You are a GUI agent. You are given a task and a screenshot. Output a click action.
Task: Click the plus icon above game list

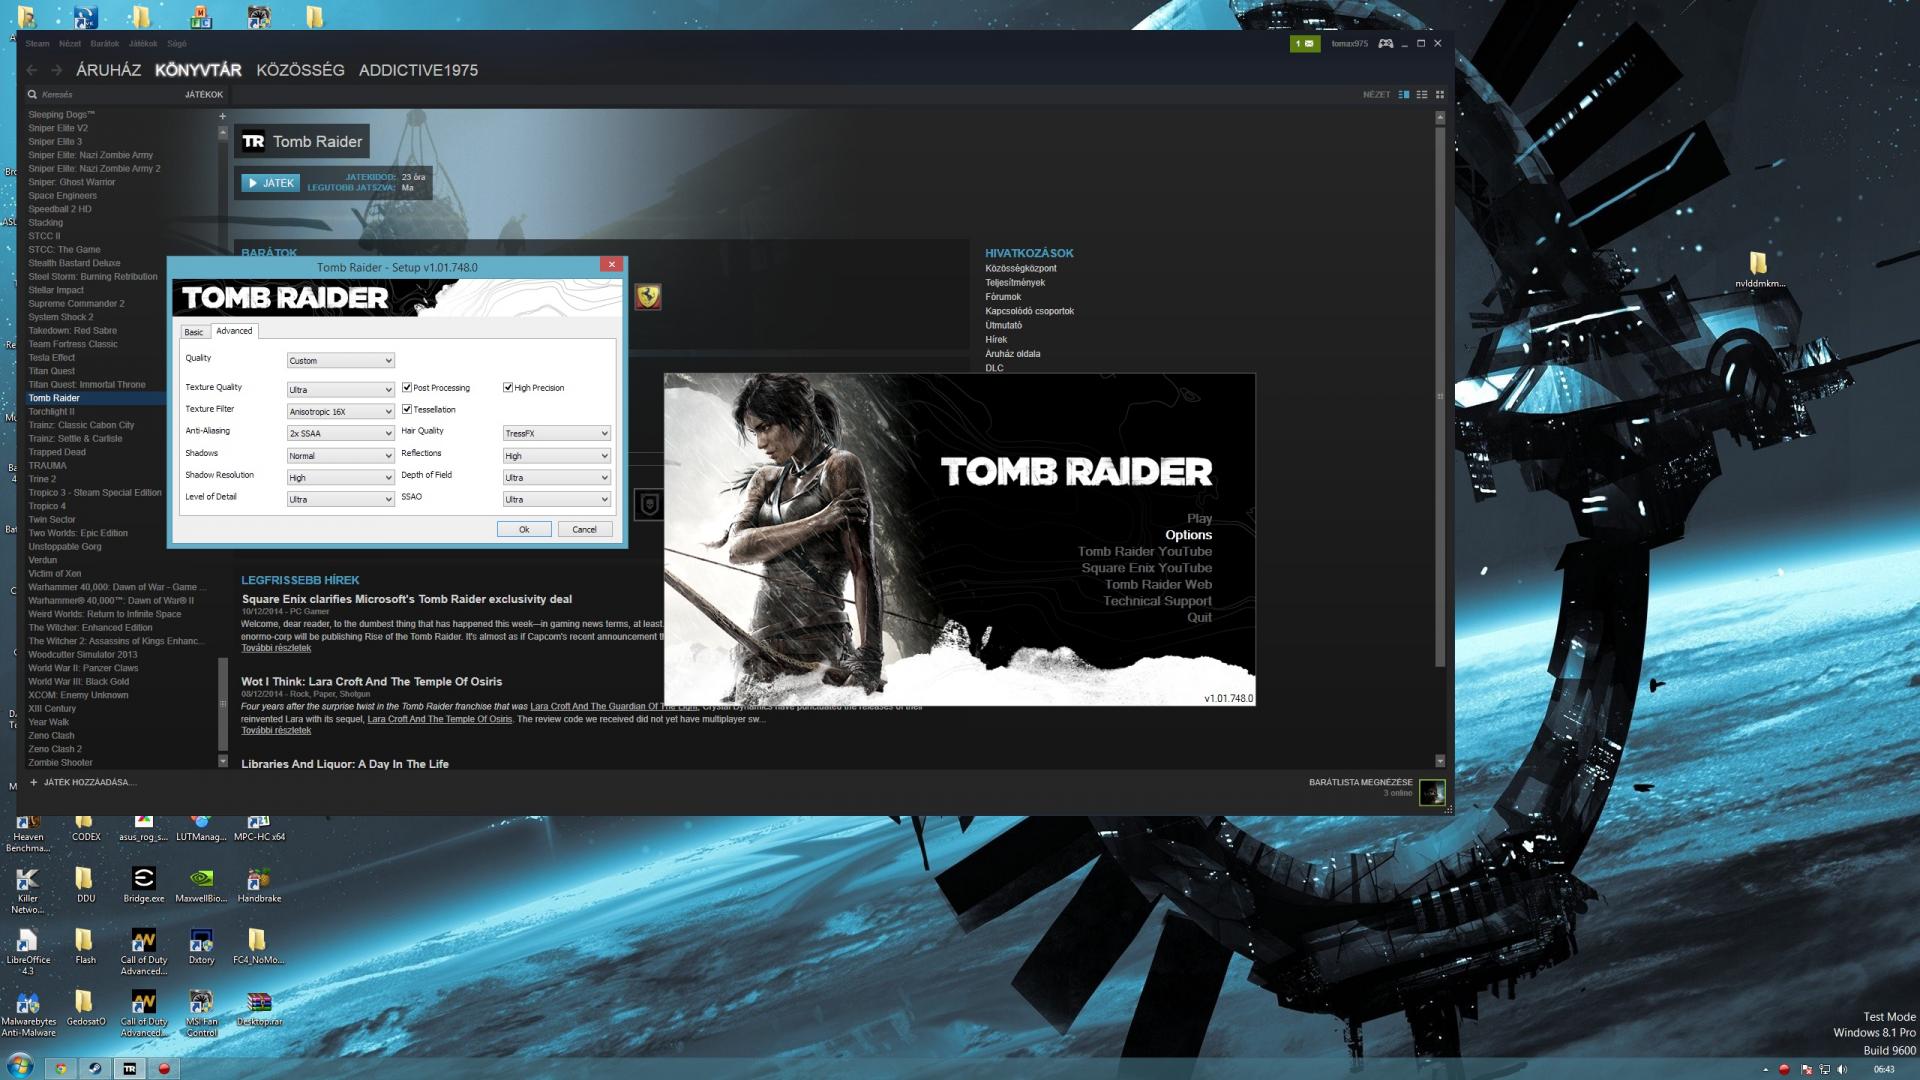click(x=223, y=116)
